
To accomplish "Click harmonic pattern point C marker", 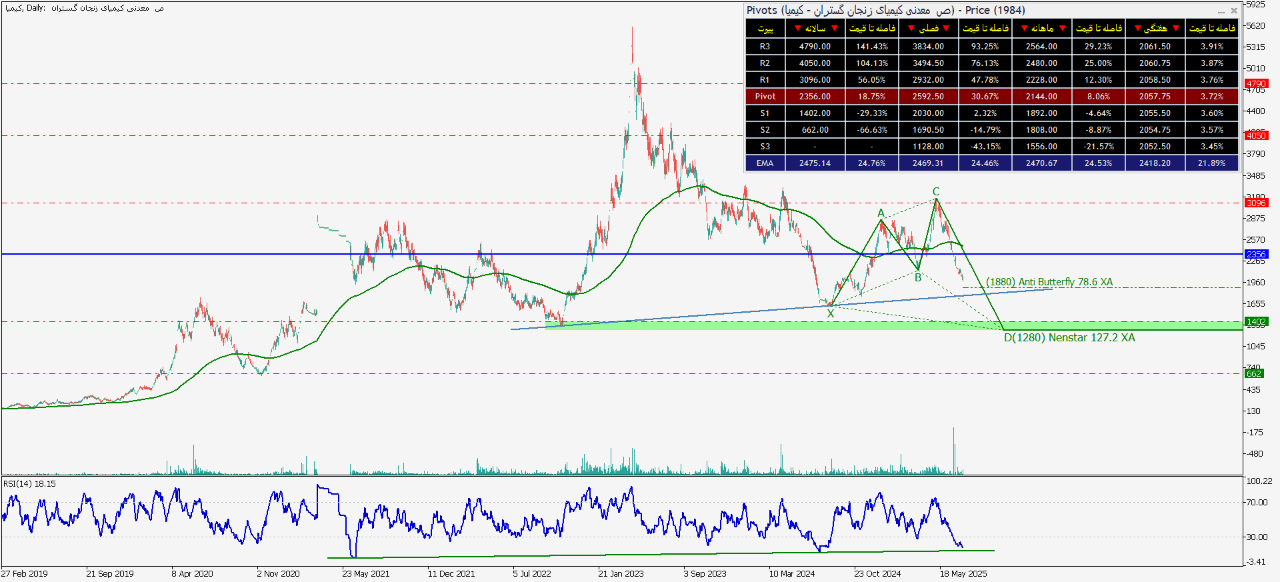I will click(x=936, y=191).
